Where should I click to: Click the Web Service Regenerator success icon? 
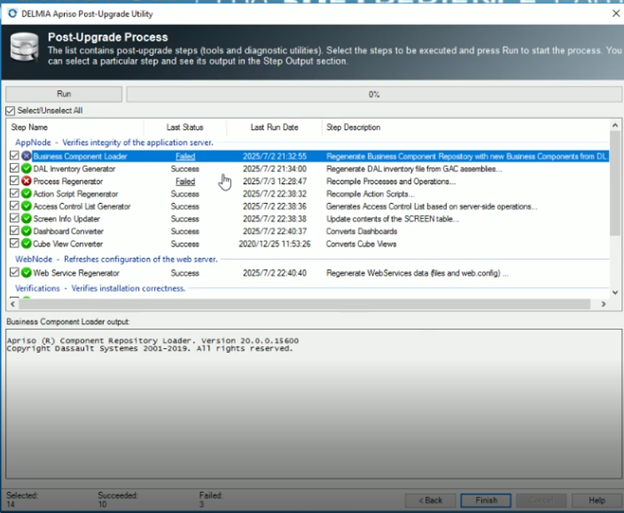(26, 273)
